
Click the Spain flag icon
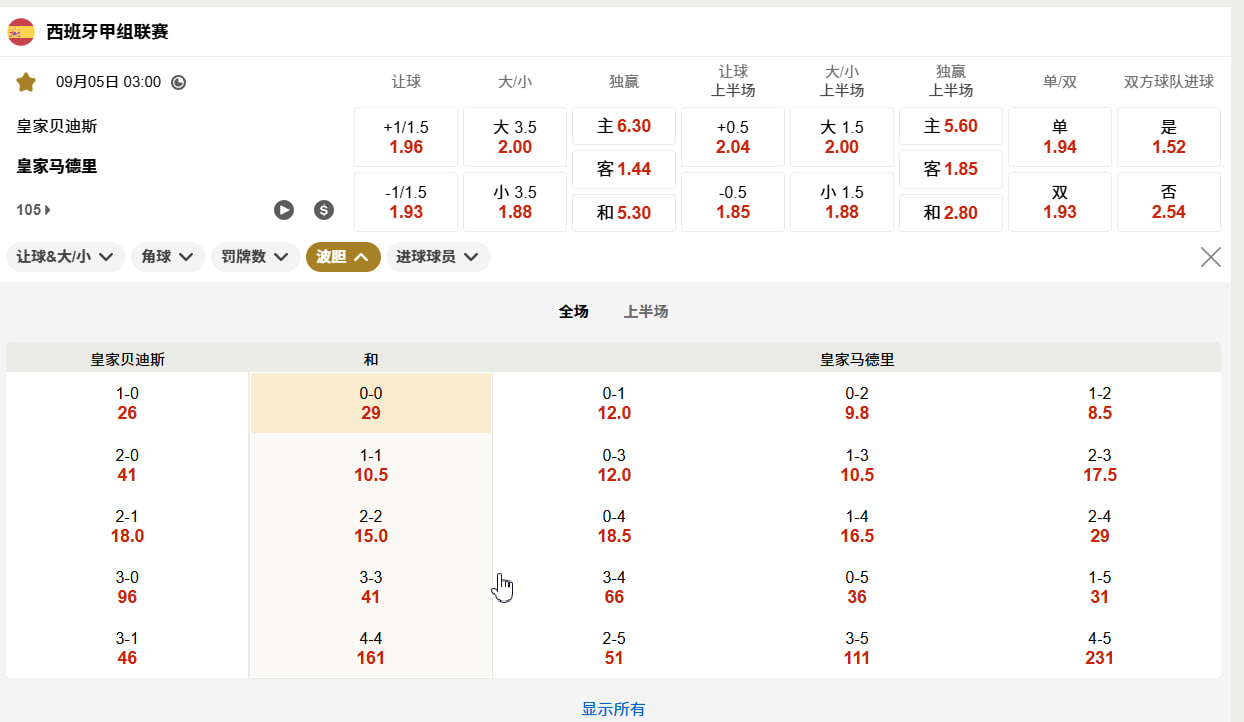pyautogui.click(x=21, y=32)
